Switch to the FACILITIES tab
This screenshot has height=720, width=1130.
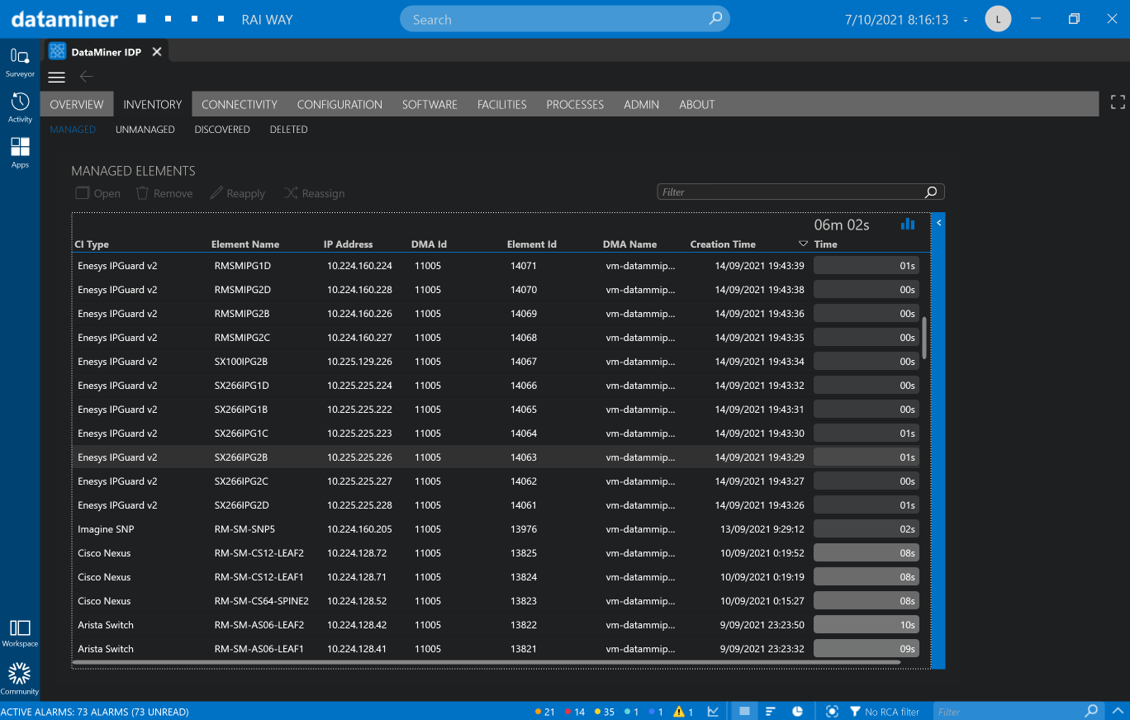click(x=502, y=105)
